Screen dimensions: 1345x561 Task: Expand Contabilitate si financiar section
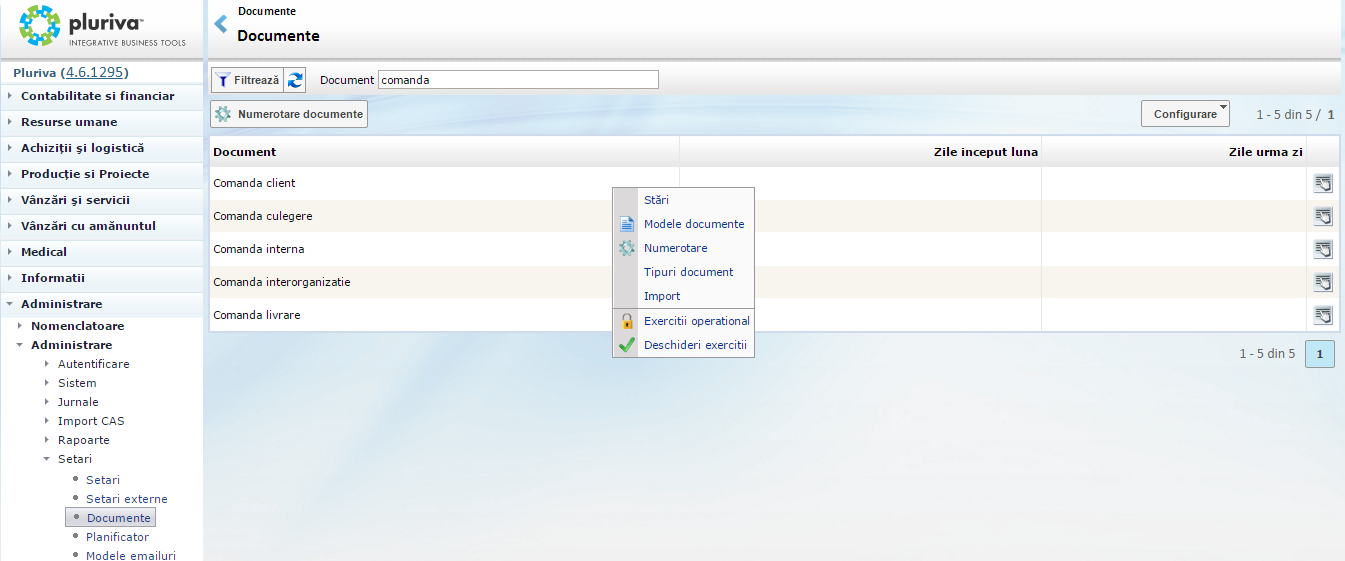click(97, 96)
